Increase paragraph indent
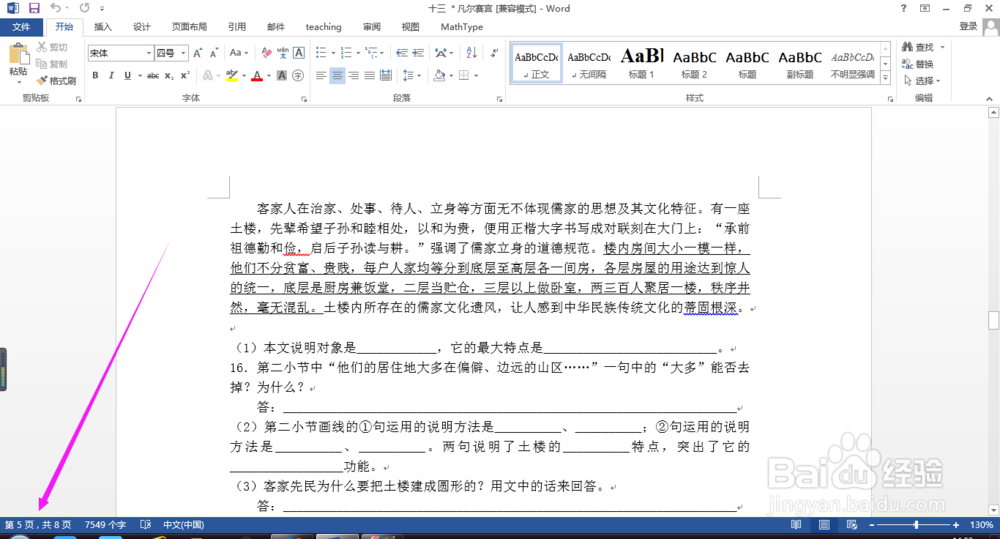1000x539 pixels. click(x=418, y=53)
